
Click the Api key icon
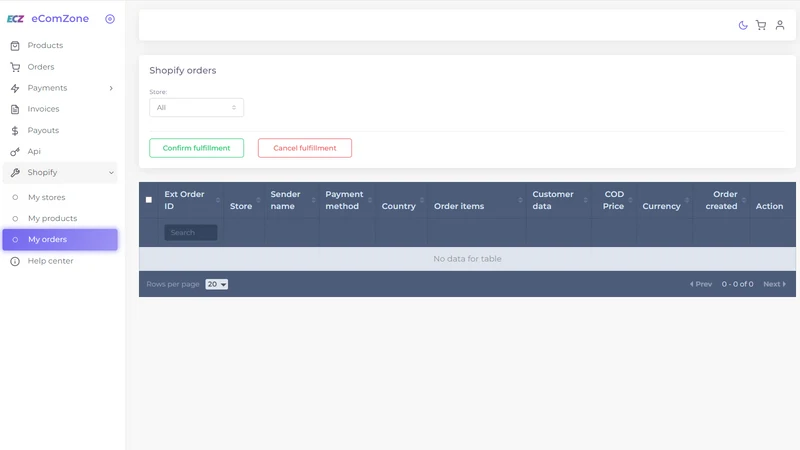click(x=15, y=152)
